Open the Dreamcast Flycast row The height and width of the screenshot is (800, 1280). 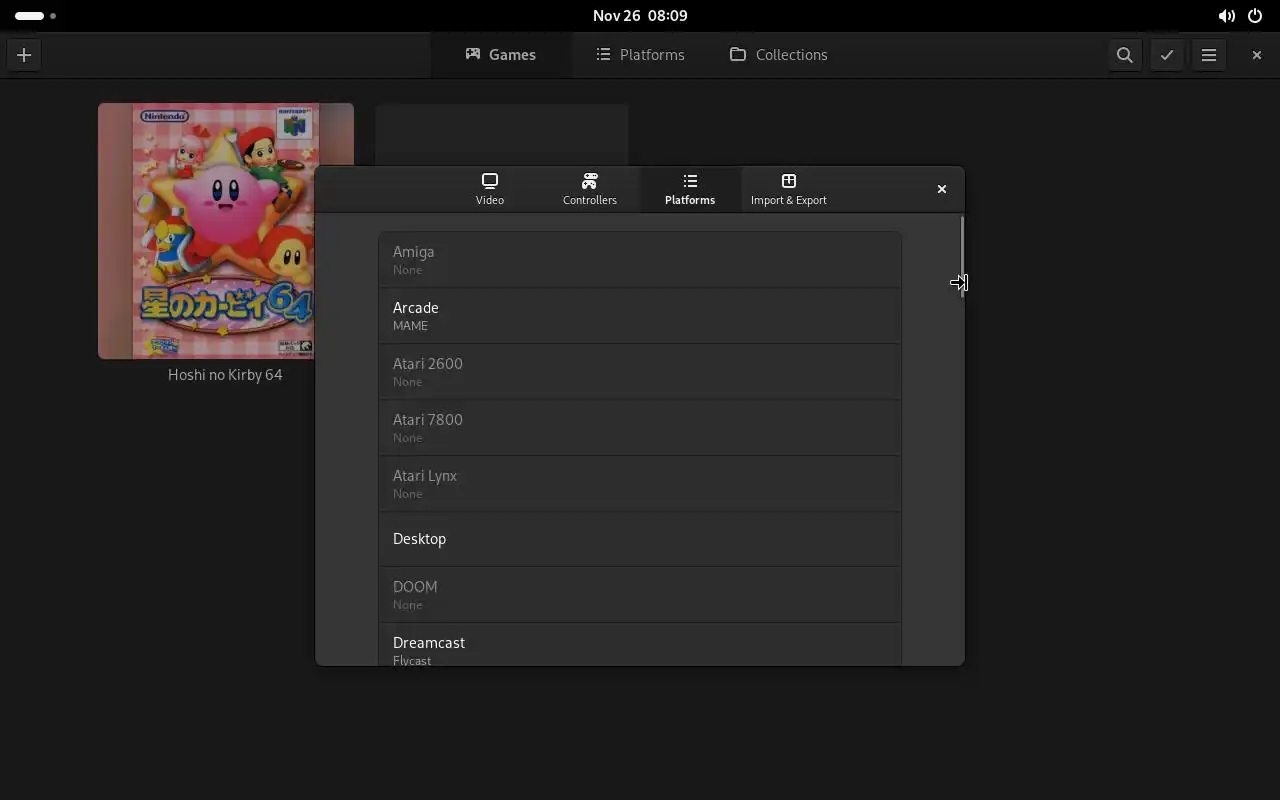(640, 645)
